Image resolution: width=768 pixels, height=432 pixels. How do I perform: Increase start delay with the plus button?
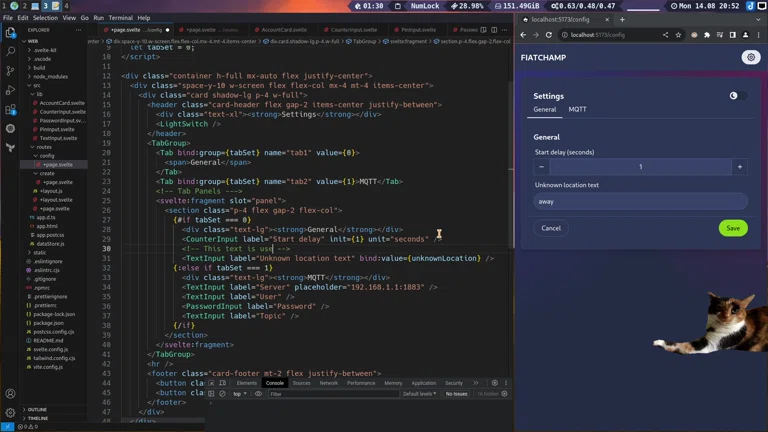click(x=739, y=167)
